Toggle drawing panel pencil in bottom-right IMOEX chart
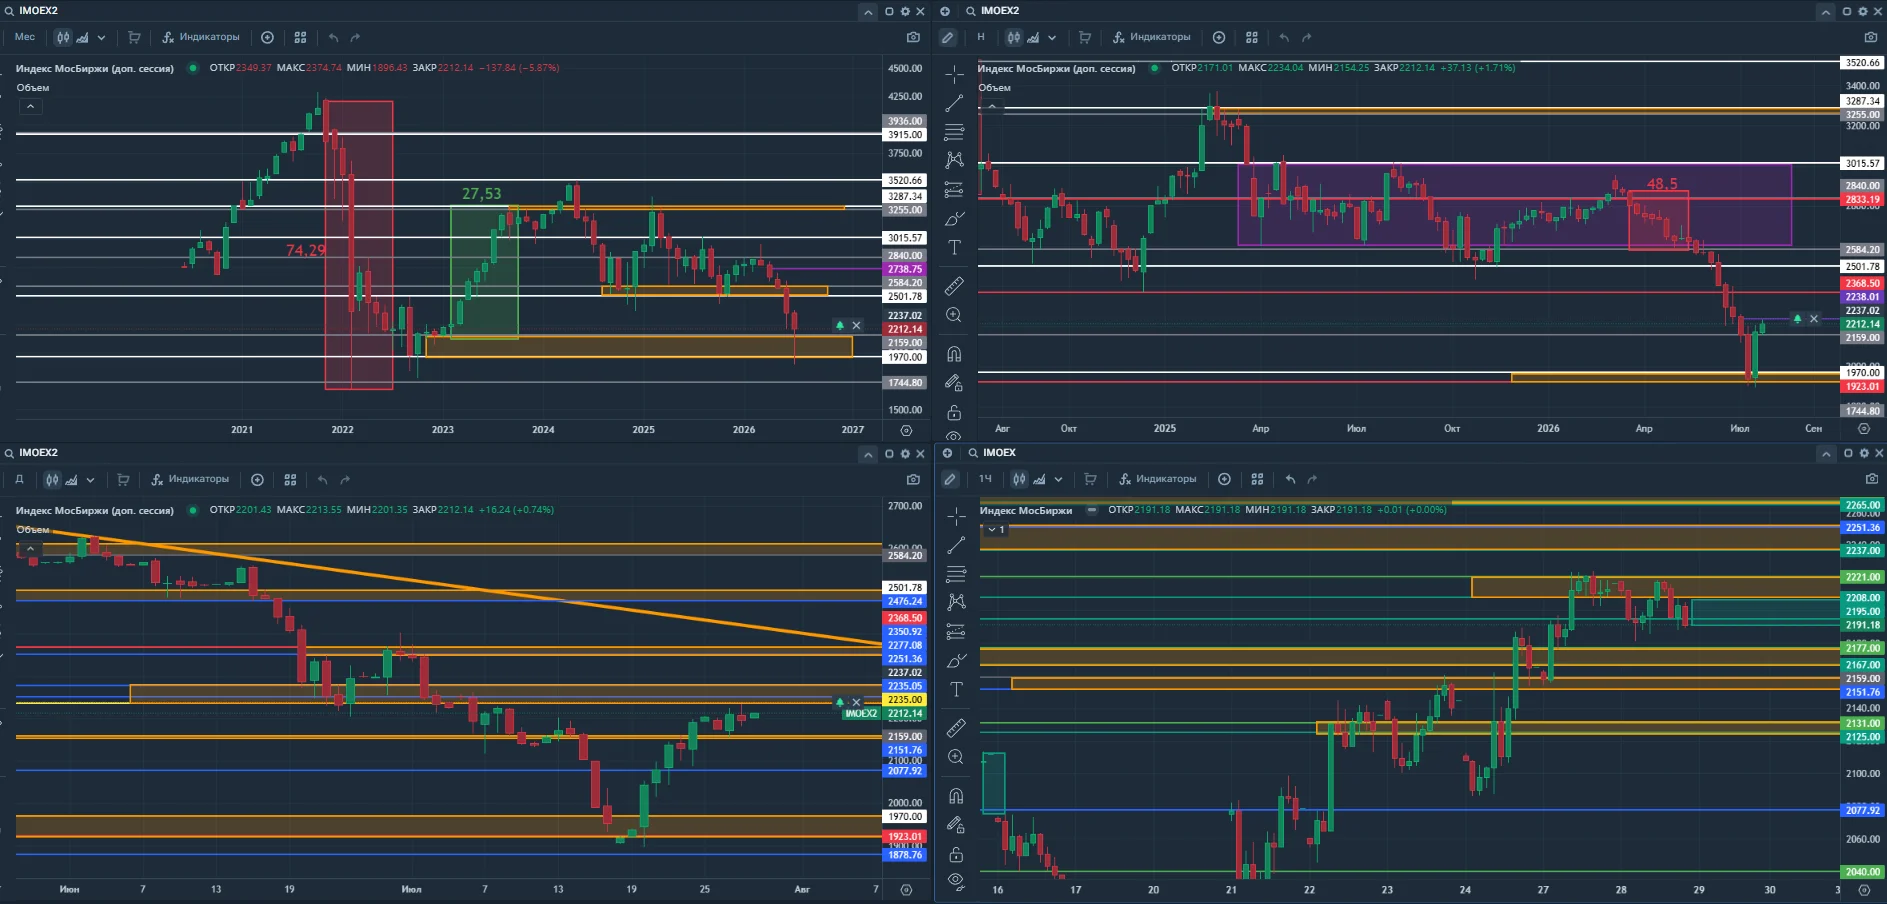The width and height of the screenshot is (1887, 904). [x=950, y=479]
